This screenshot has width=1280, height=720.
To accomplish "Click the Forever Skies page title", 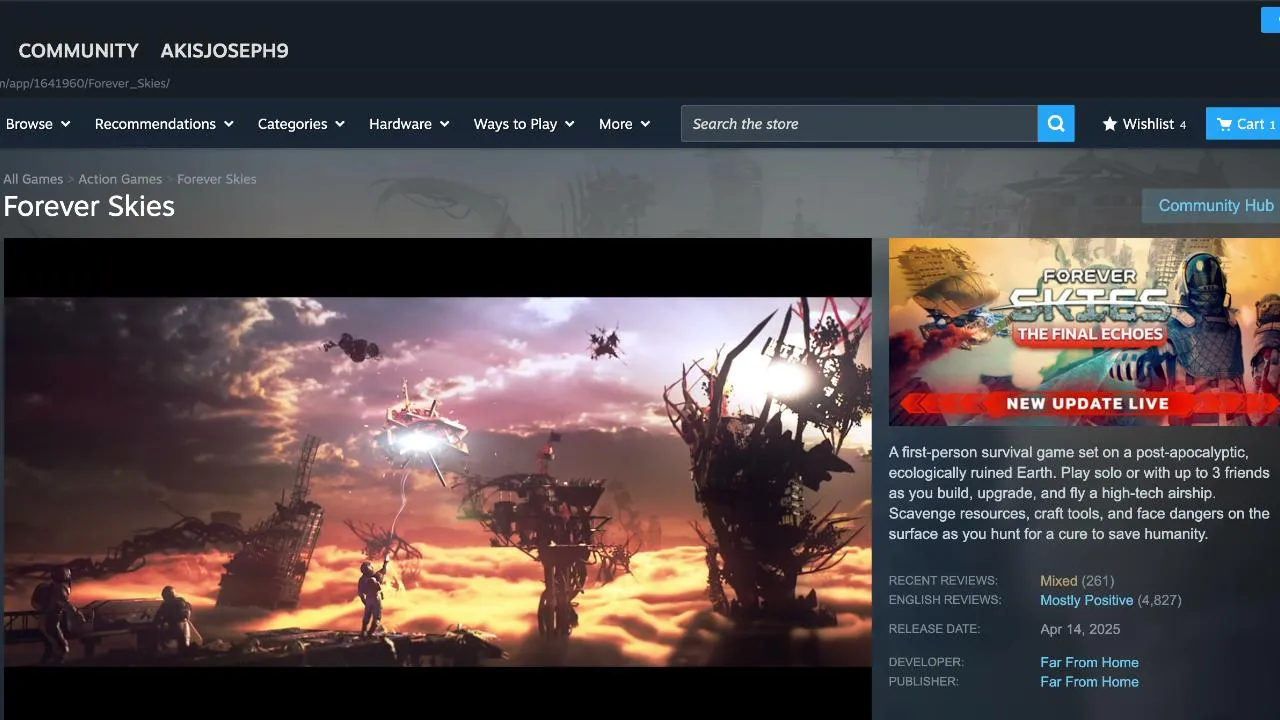I will 89,206.
